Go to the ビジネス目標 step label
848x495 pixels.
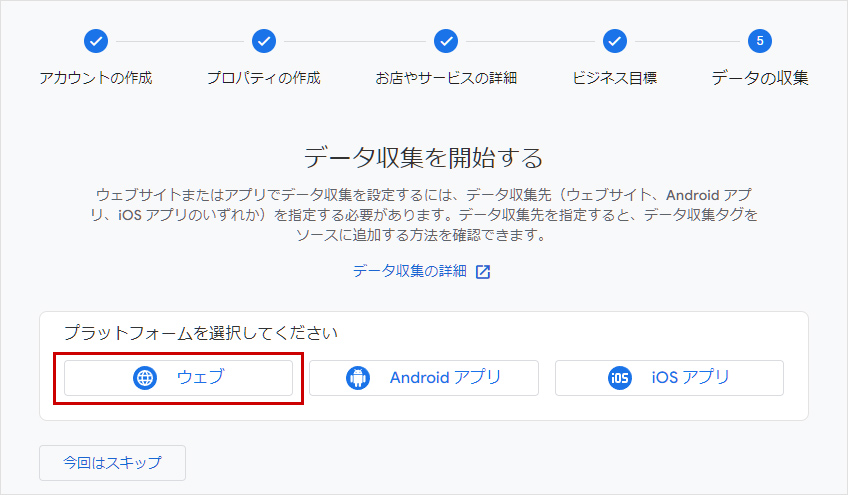(615, 78)
